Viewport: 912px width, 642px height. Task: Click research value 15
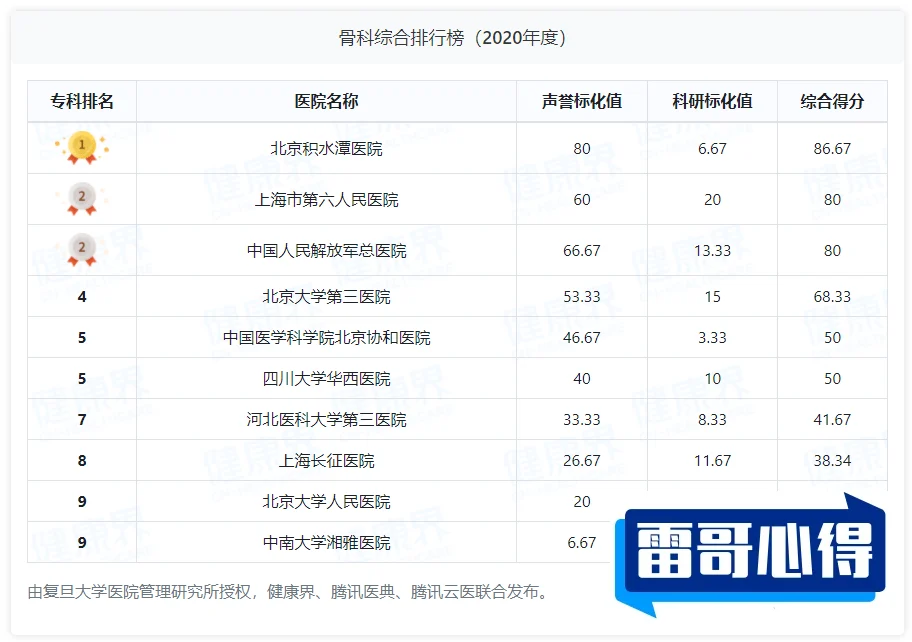(712, 297)
